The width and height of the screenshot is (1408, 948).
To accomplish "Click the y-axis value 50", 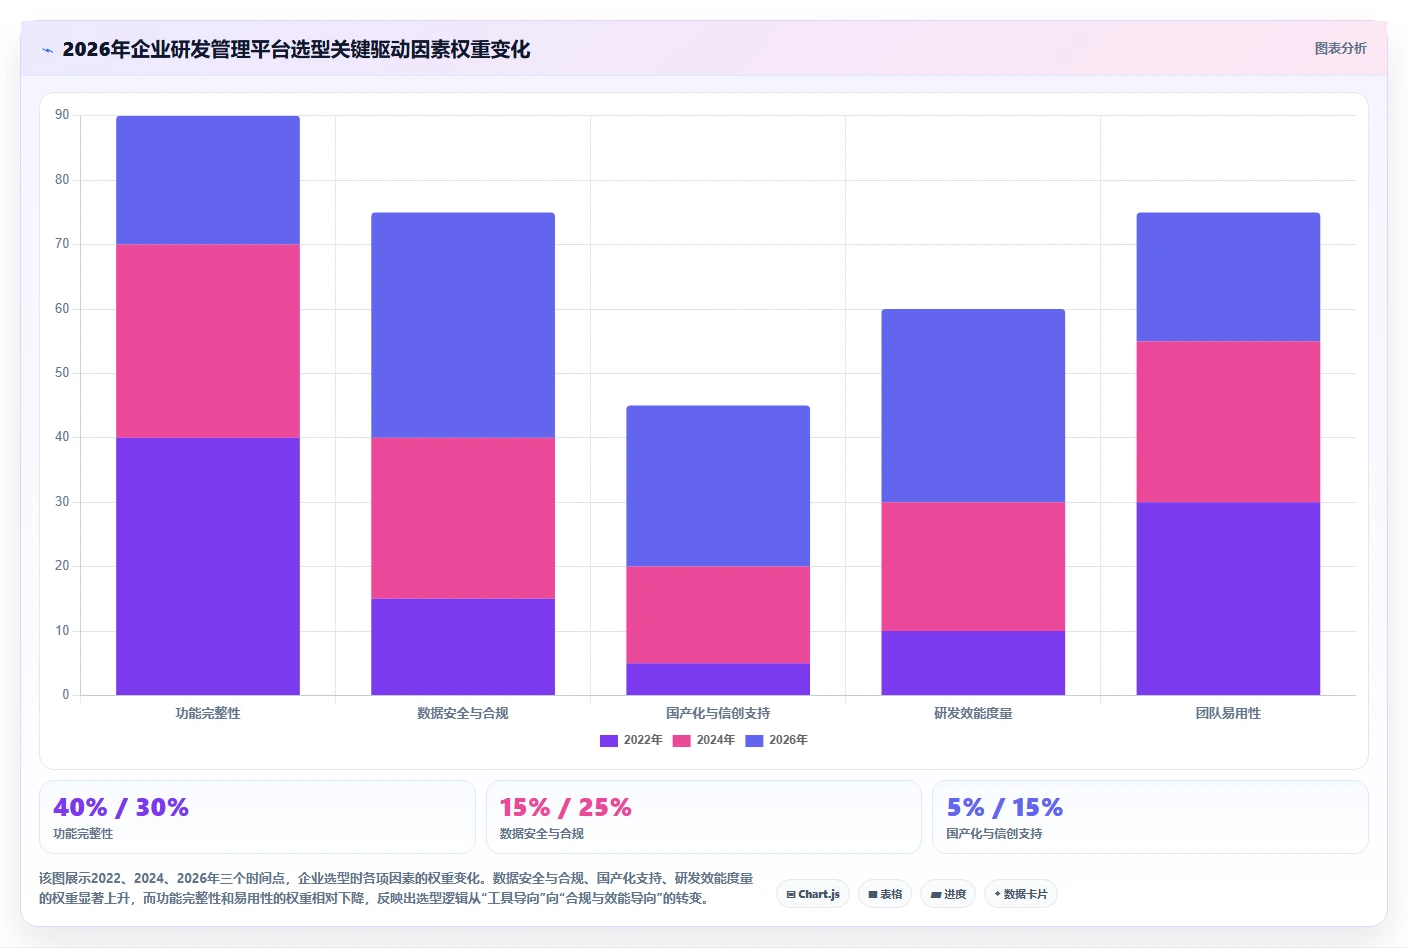I will click(x=62, y=373).
